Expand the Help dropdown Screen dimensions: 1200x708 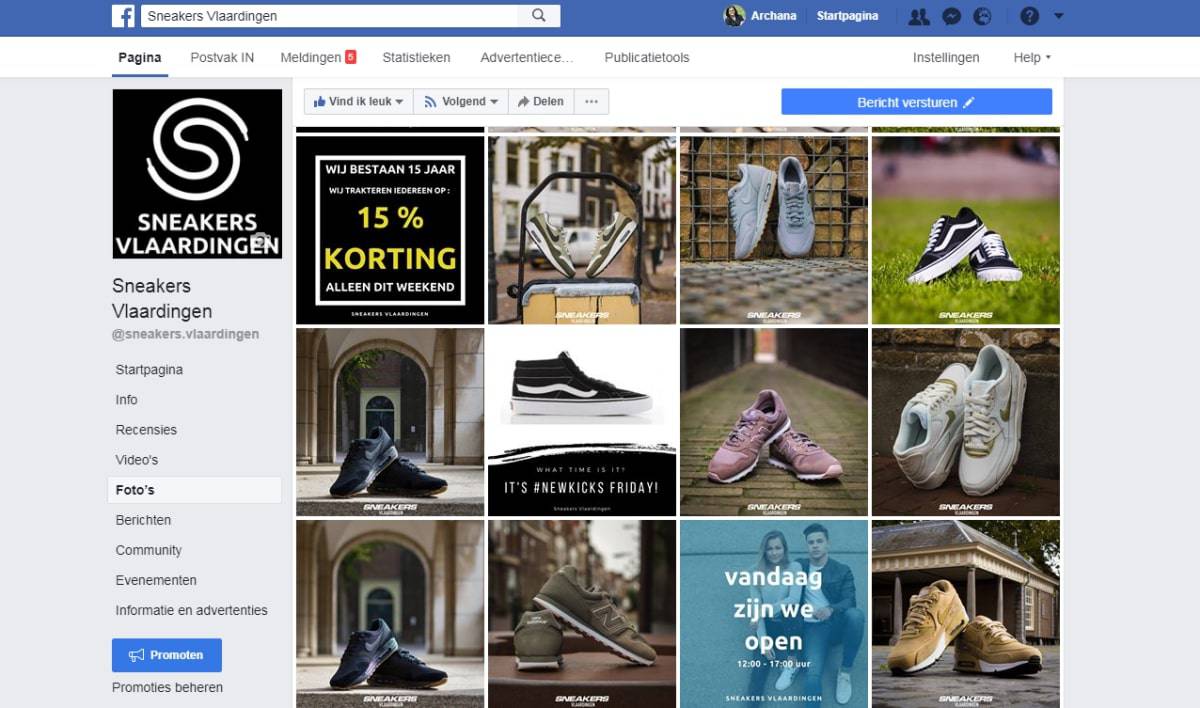(x=1032, y=58)
